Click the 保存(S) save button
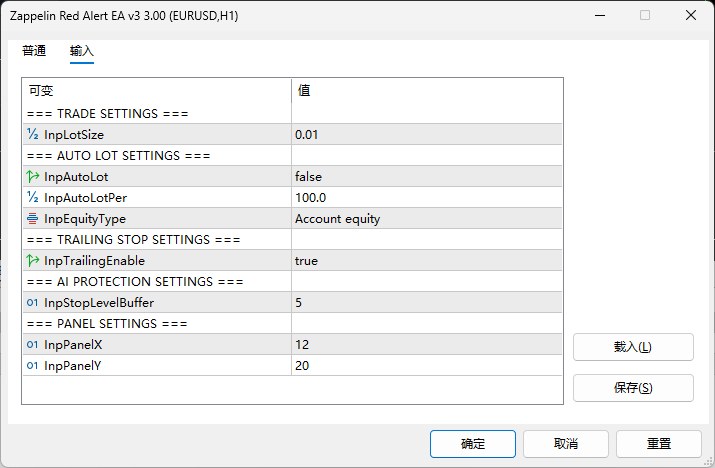This screenshot has height=468, width=715. (x=633, y=388)
